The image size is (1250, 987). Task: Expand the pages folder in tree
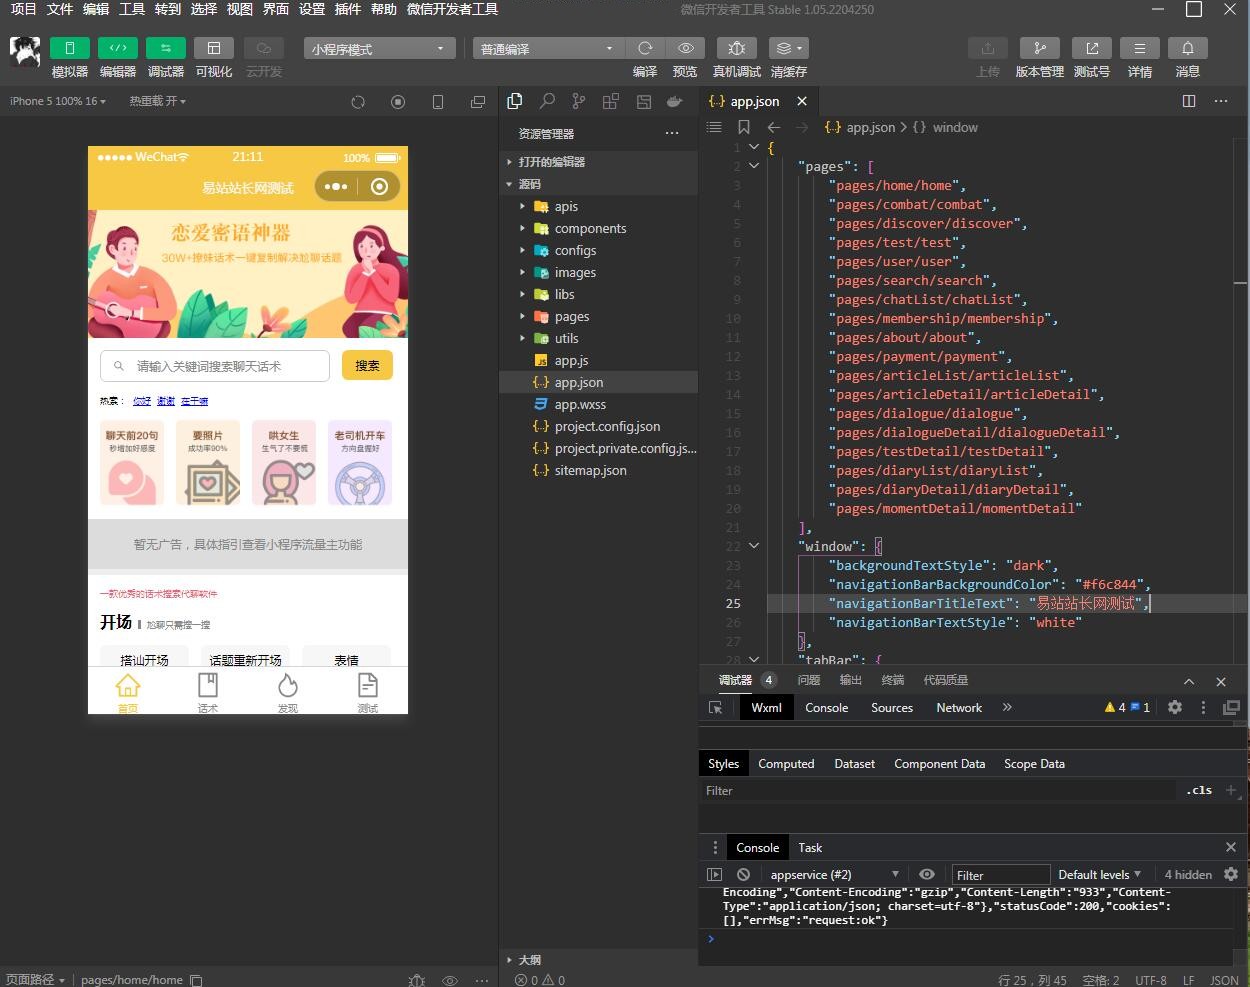pos(572,316)
